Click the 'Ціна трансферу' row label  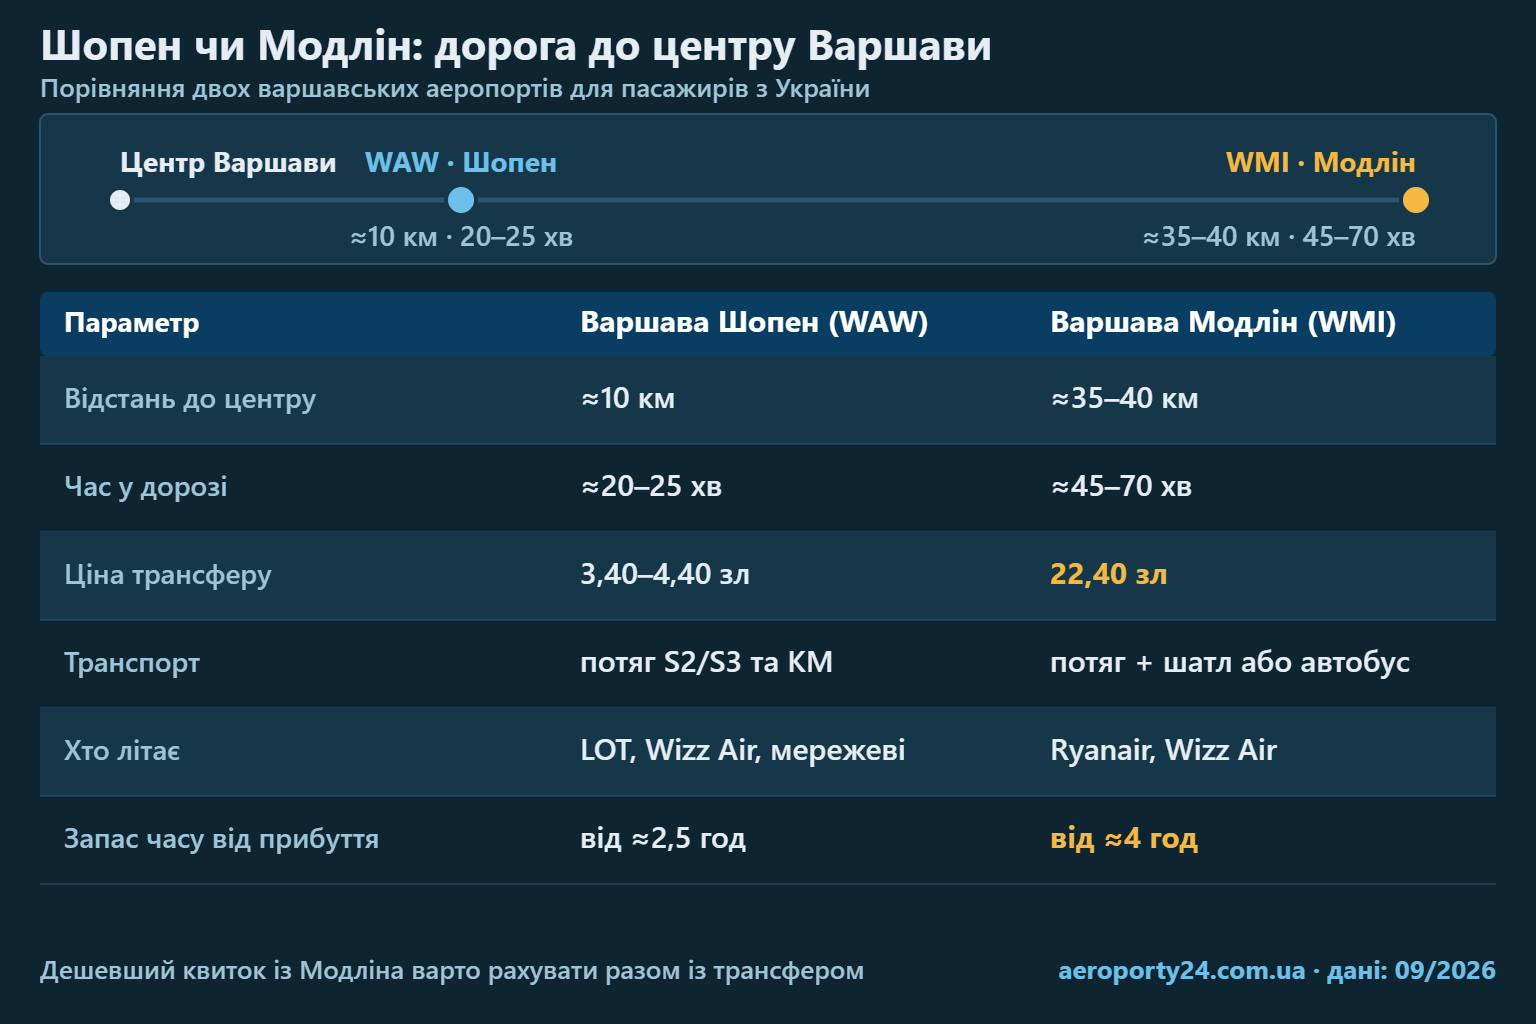168,575
